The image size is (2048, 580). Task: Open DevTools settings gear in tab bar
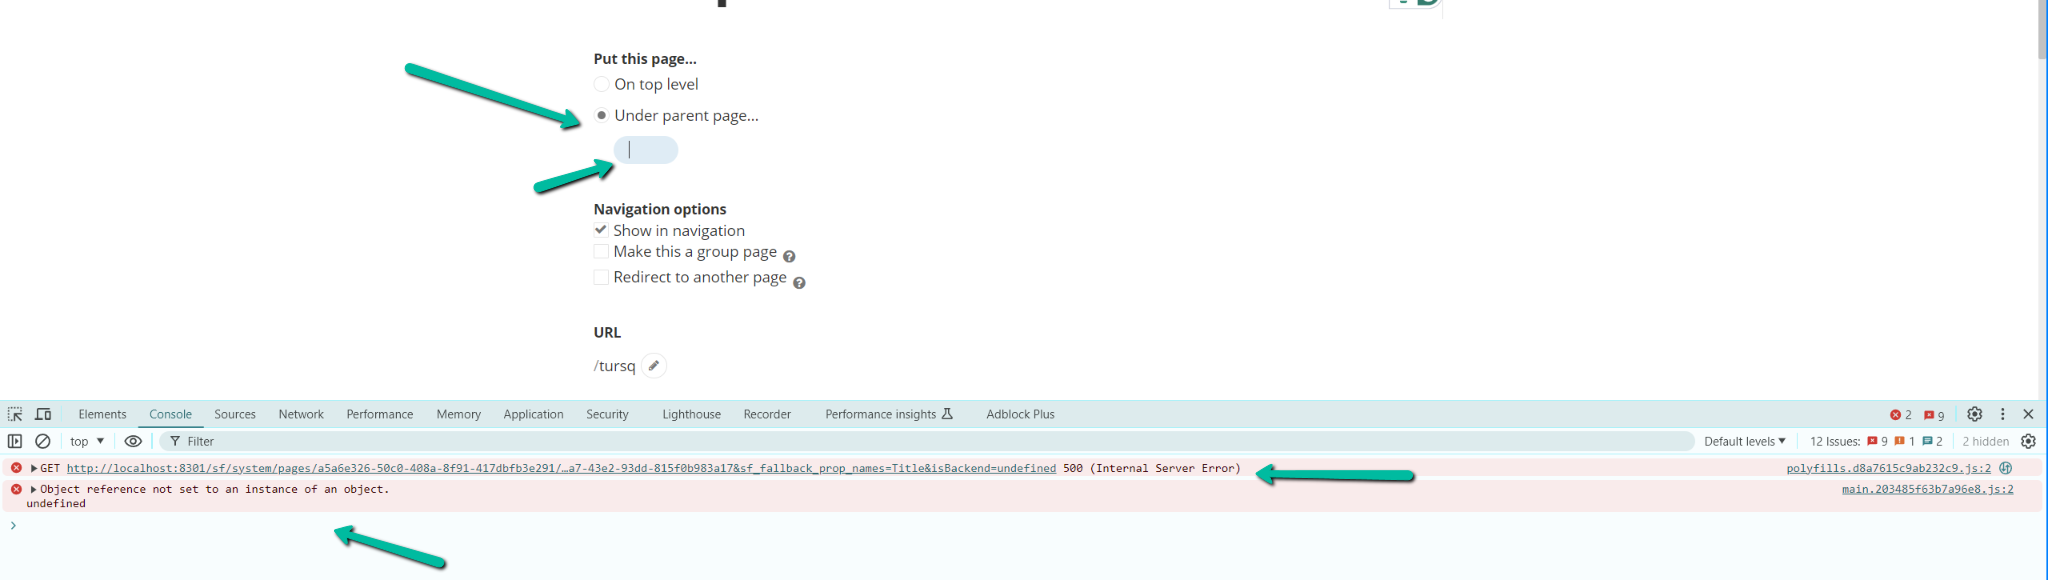click(1975, 414)
